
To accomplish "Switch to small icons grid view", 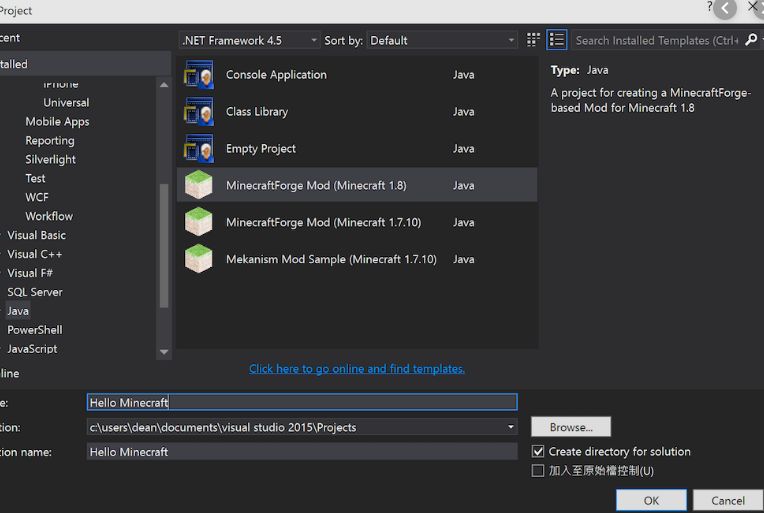I will 533,40.
